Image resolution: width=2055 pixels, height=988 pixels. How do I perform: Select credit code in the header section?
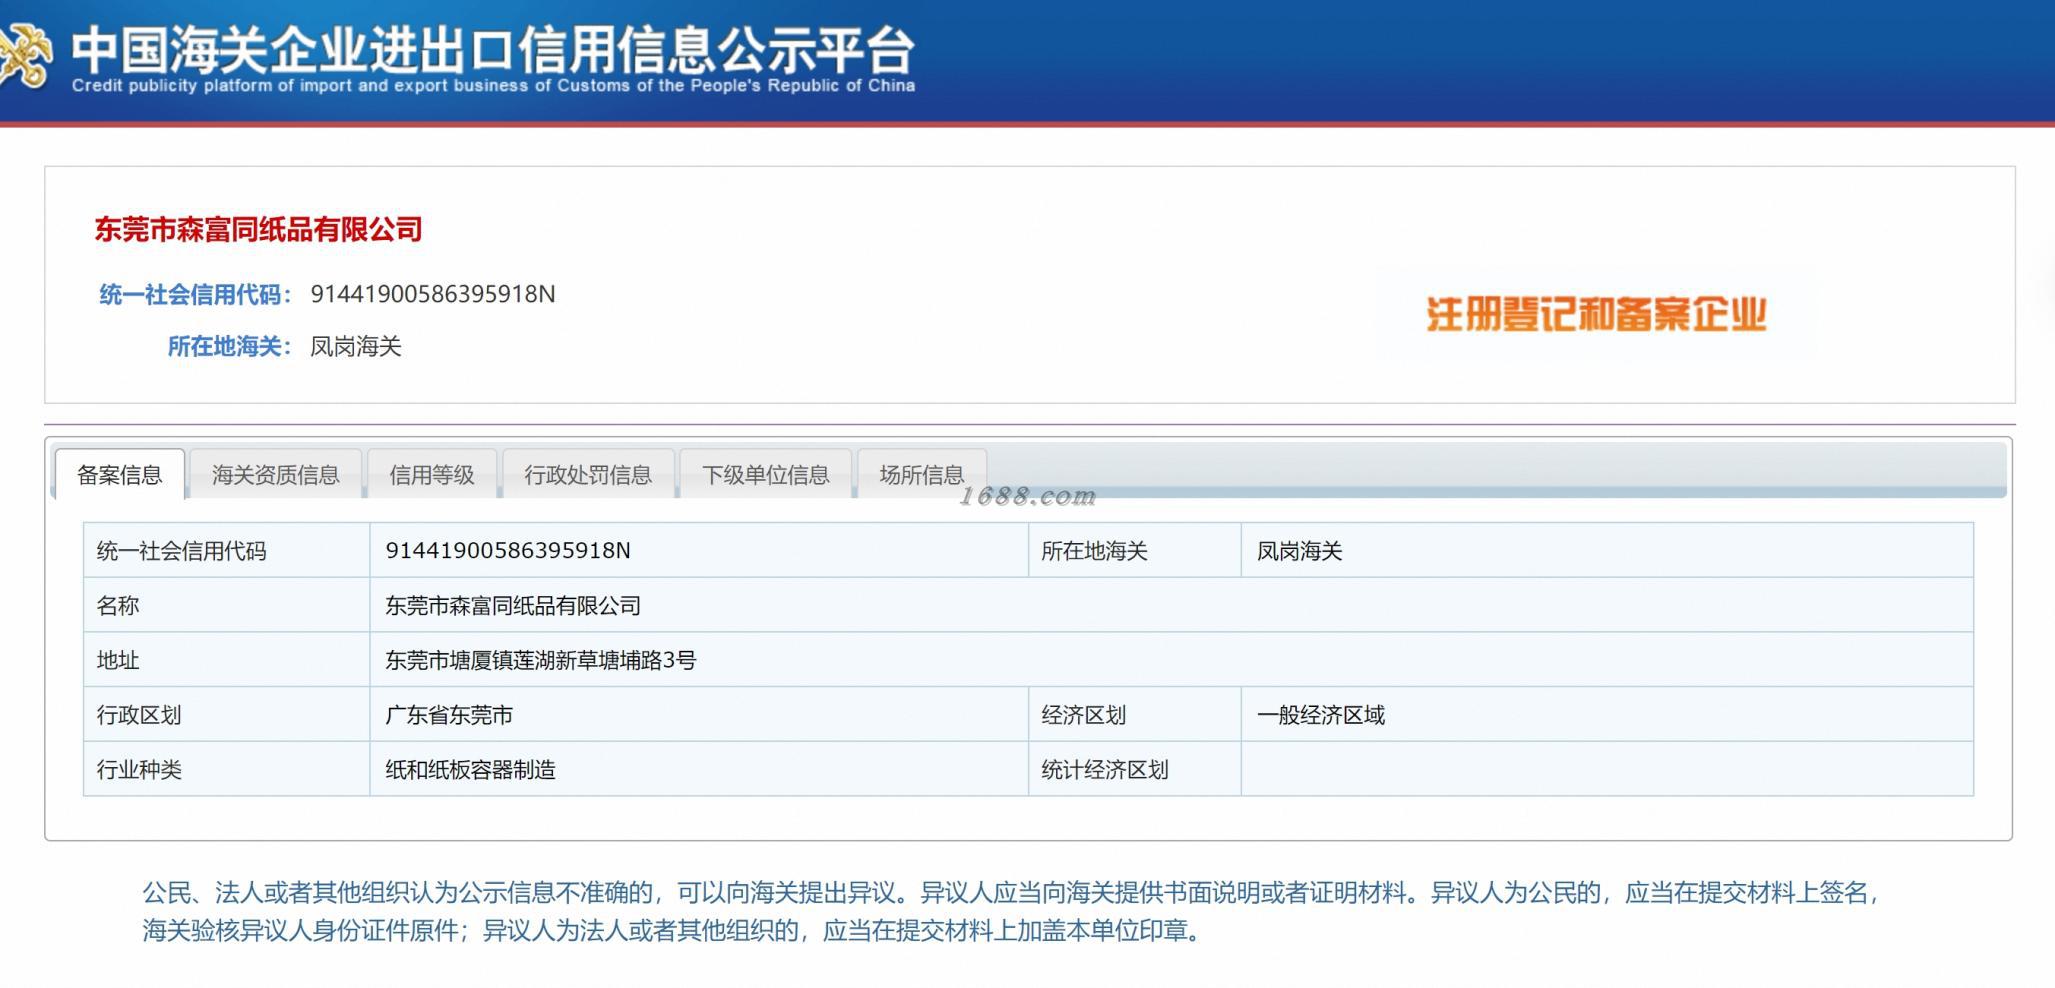pyautogui.click(x=433, y=294)
